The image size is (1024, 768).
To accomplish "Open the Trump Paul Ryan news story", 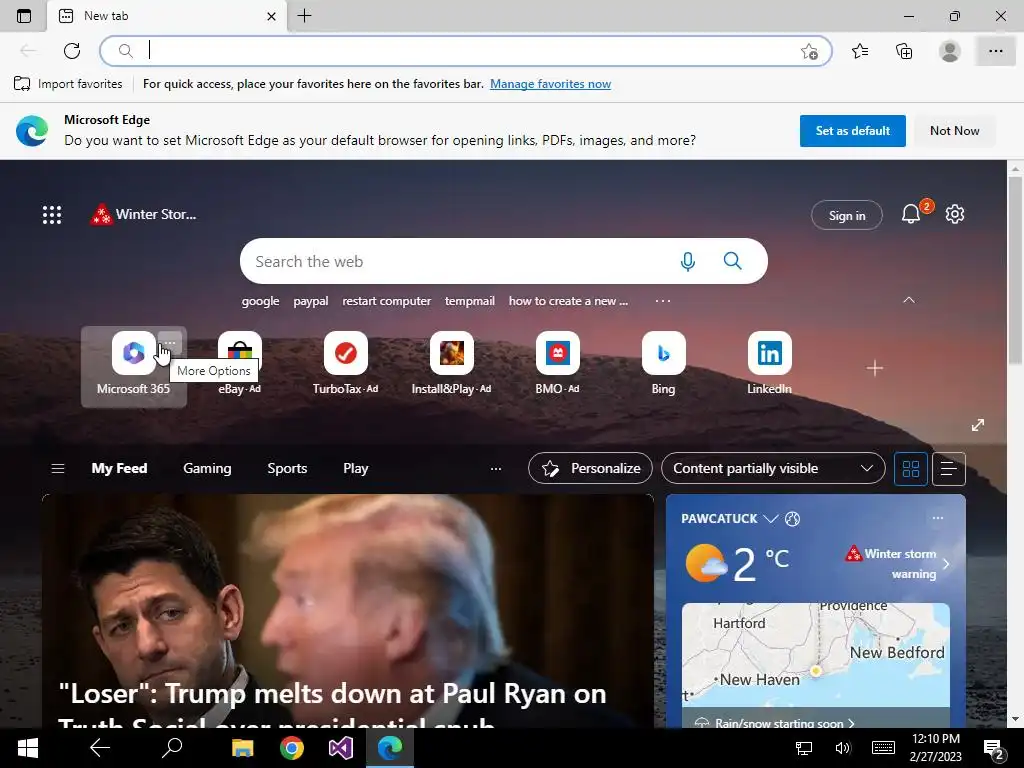I will (x=347, y=611).
